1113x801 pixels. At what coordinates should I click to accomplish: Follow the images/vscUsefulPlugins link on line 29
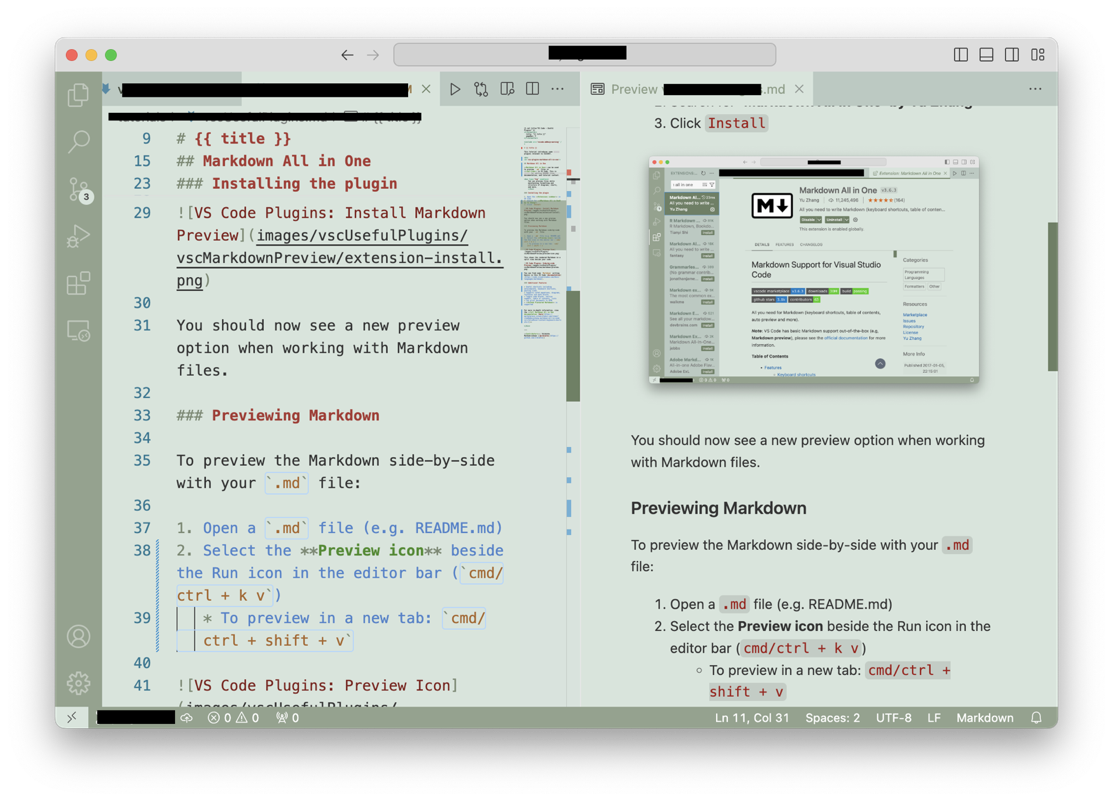[339, 258]
